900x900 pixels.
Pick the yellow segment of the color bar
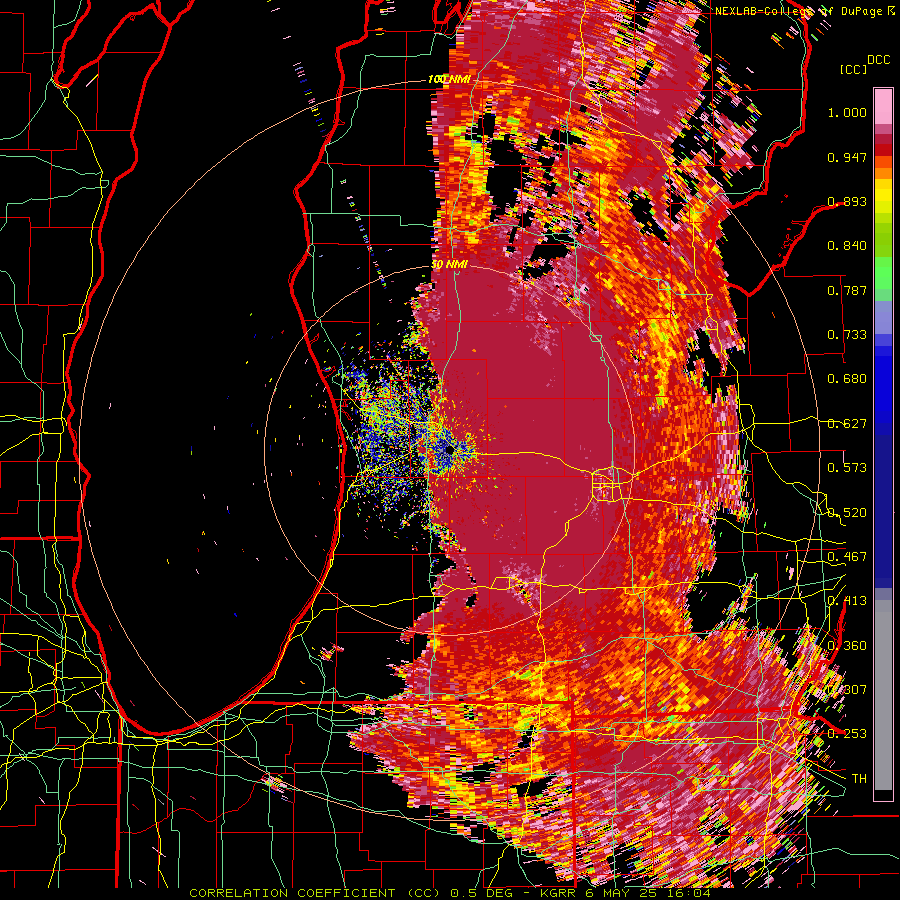point(883,196)
